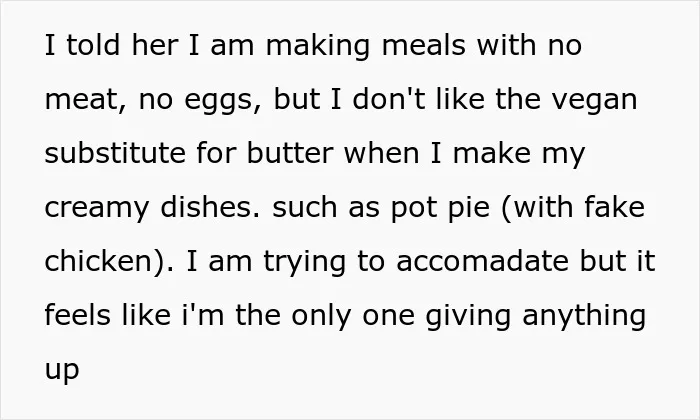Viewport: 700px width, 420px height.
Task: Click the word 'meat,' in second line
Action: [x=85, y=100]
